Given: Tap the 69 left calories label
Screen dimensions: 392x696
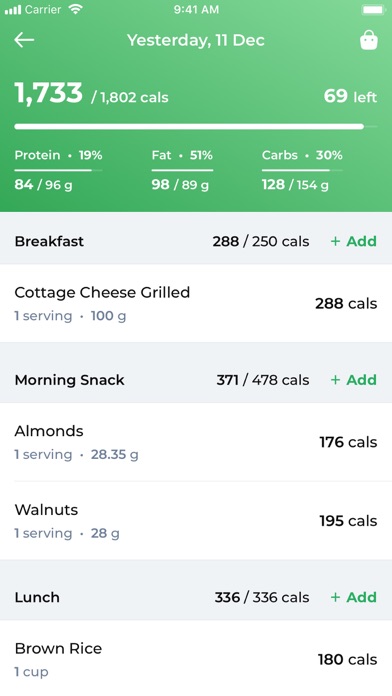Looking at the screenshot, I should pos(350,96).
